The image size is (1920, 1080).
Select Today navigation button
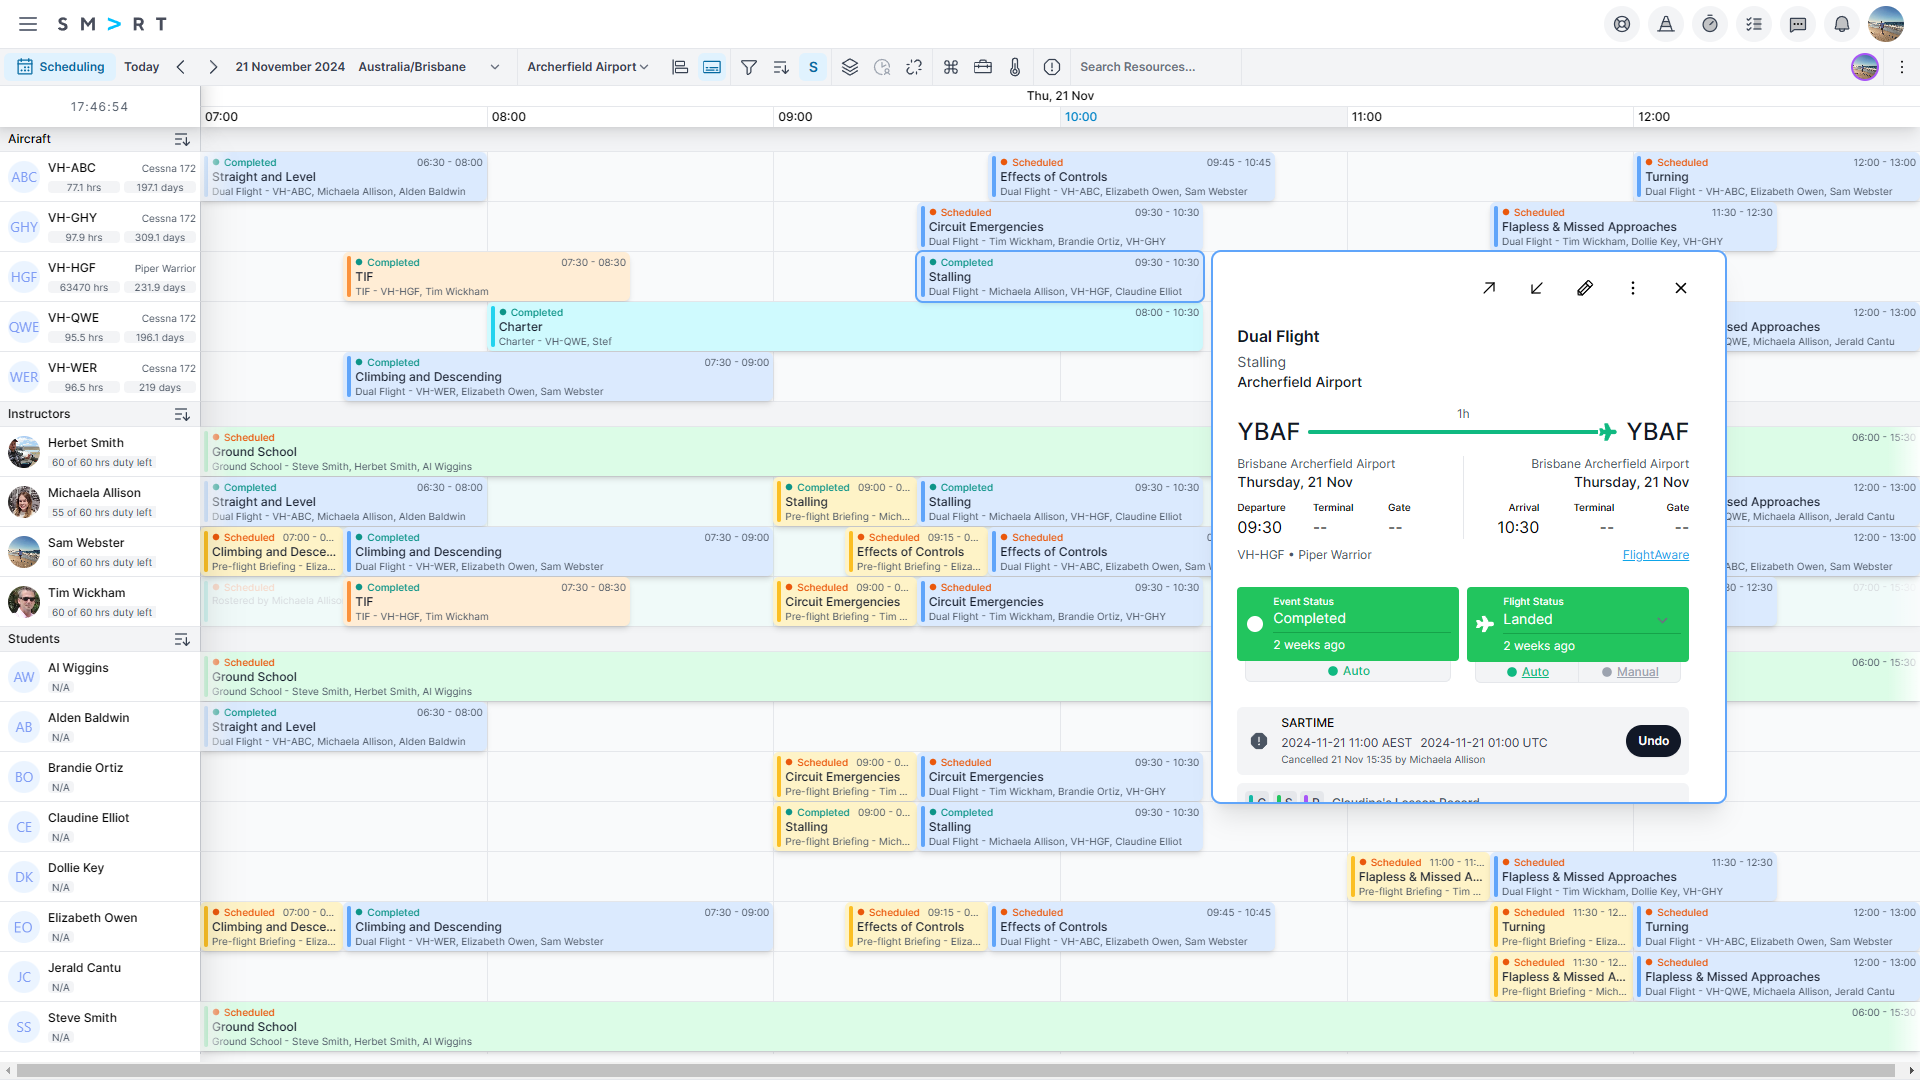point(140,66)
